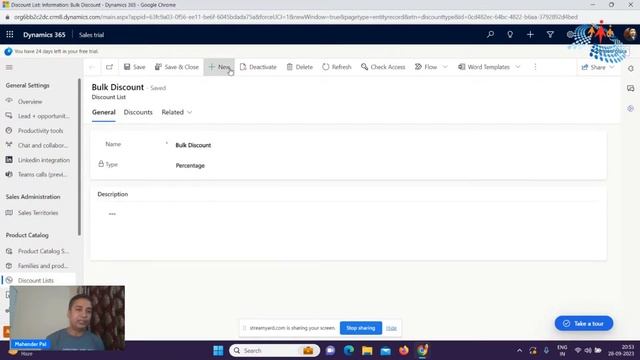
Task: Go back using the back arrow
Action: click(x=92, y=67)
